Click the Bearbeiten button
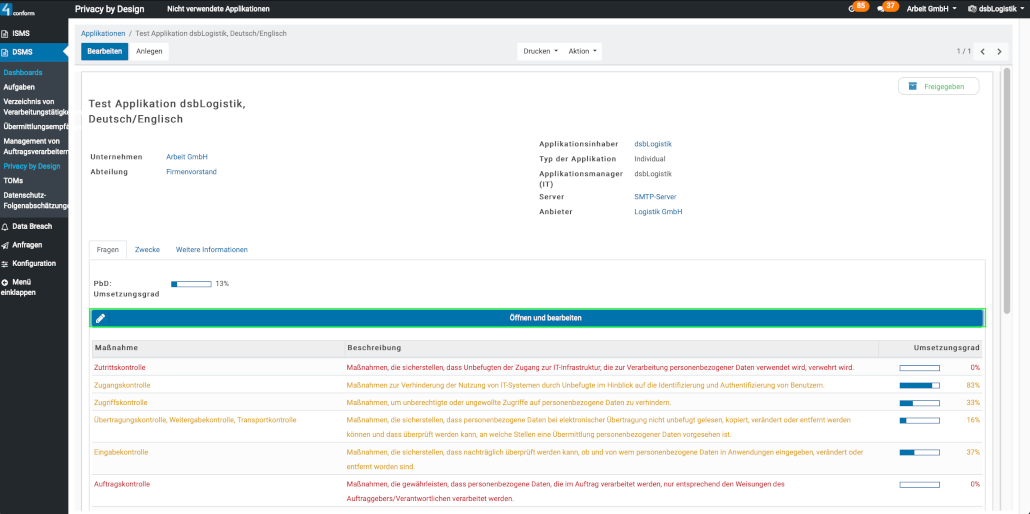Viewport: 1030px width, 514px height. coord(104,51)
